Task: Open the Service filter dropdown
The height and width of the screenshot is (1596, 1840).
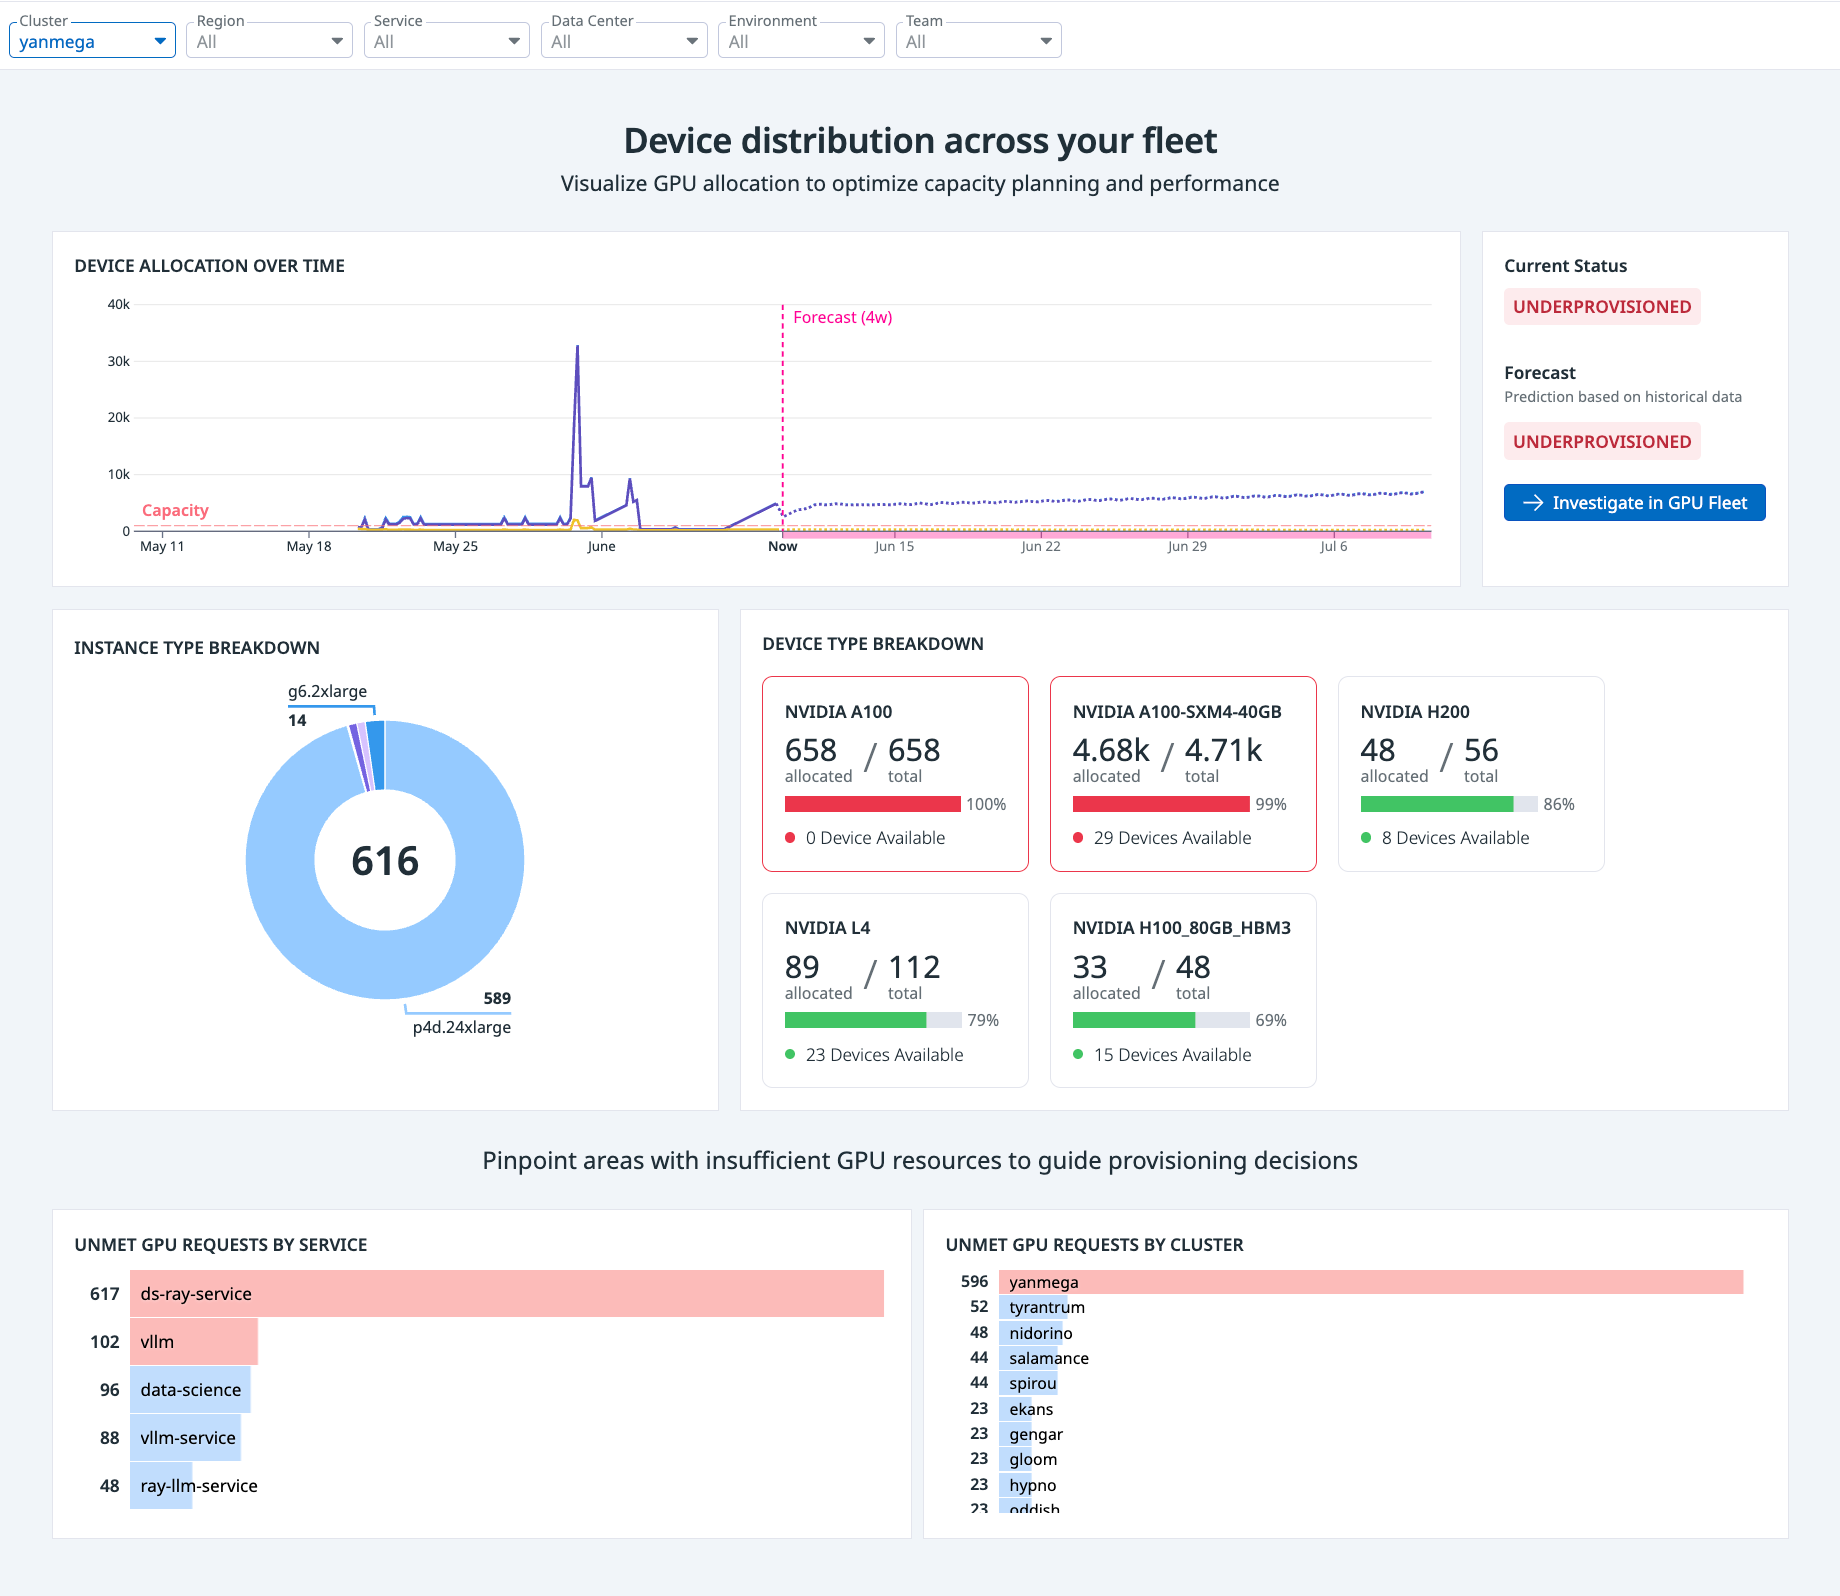Action: point(446,40)
